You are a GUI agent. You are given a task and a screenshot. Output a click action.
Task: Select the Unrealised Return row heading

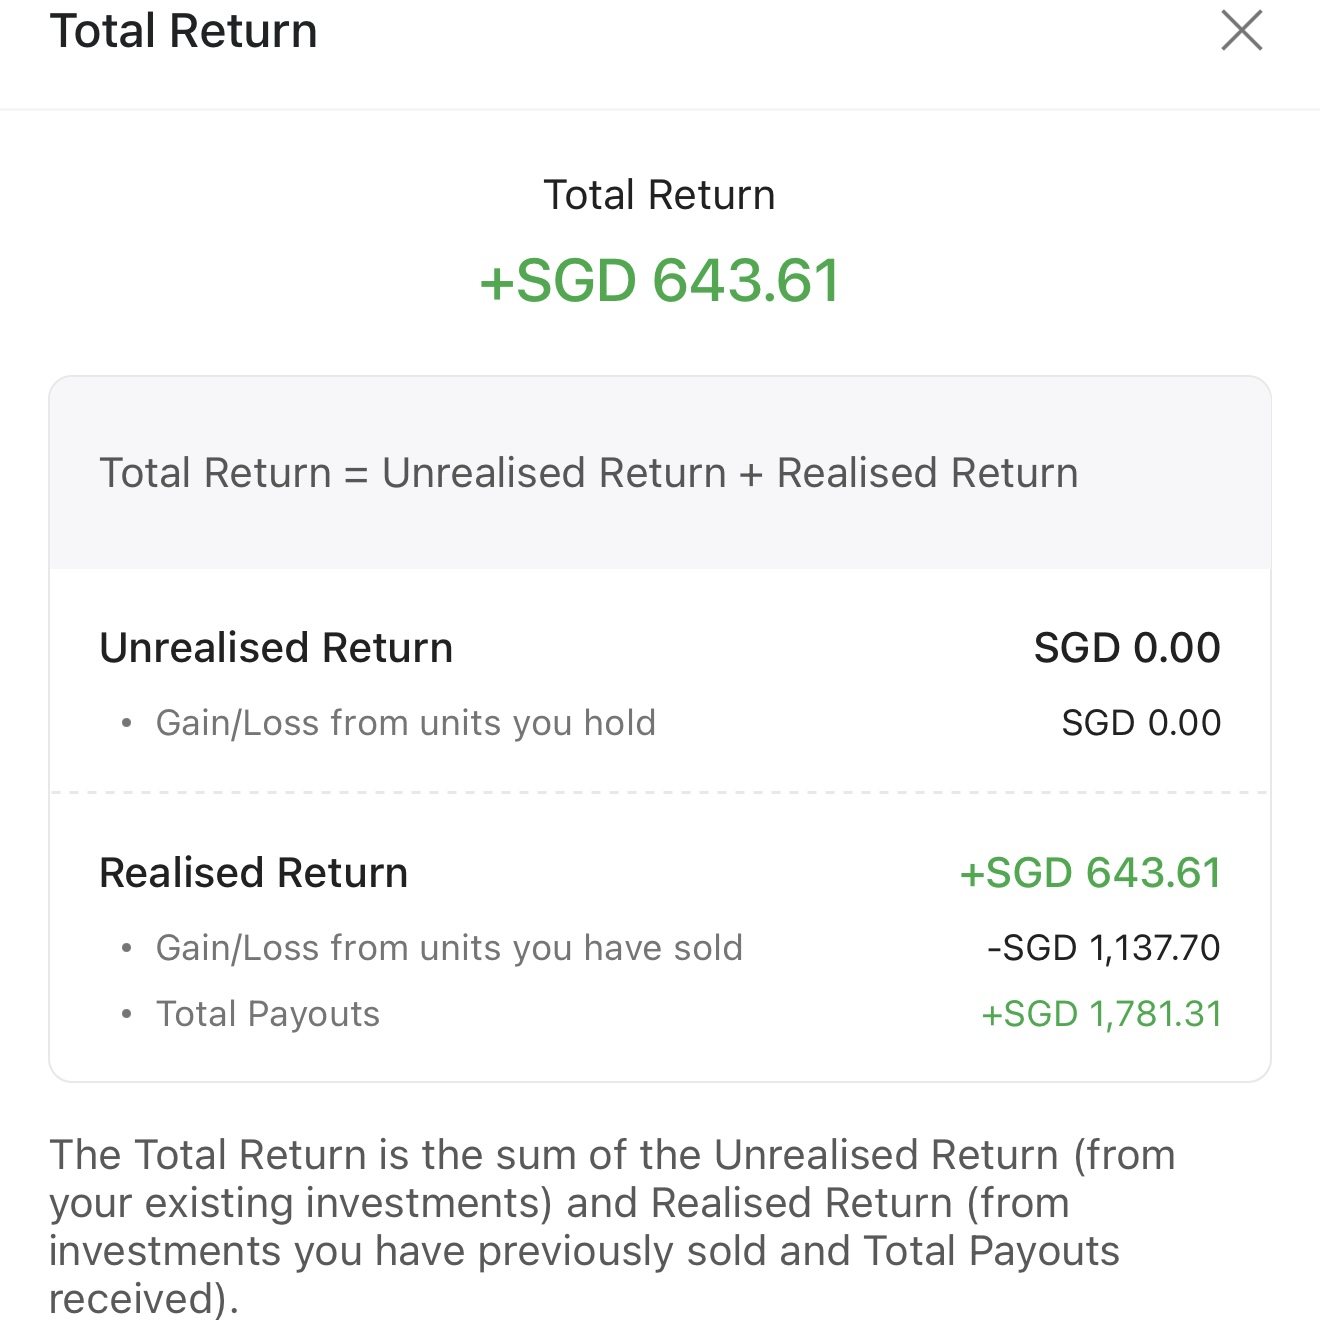277,648
